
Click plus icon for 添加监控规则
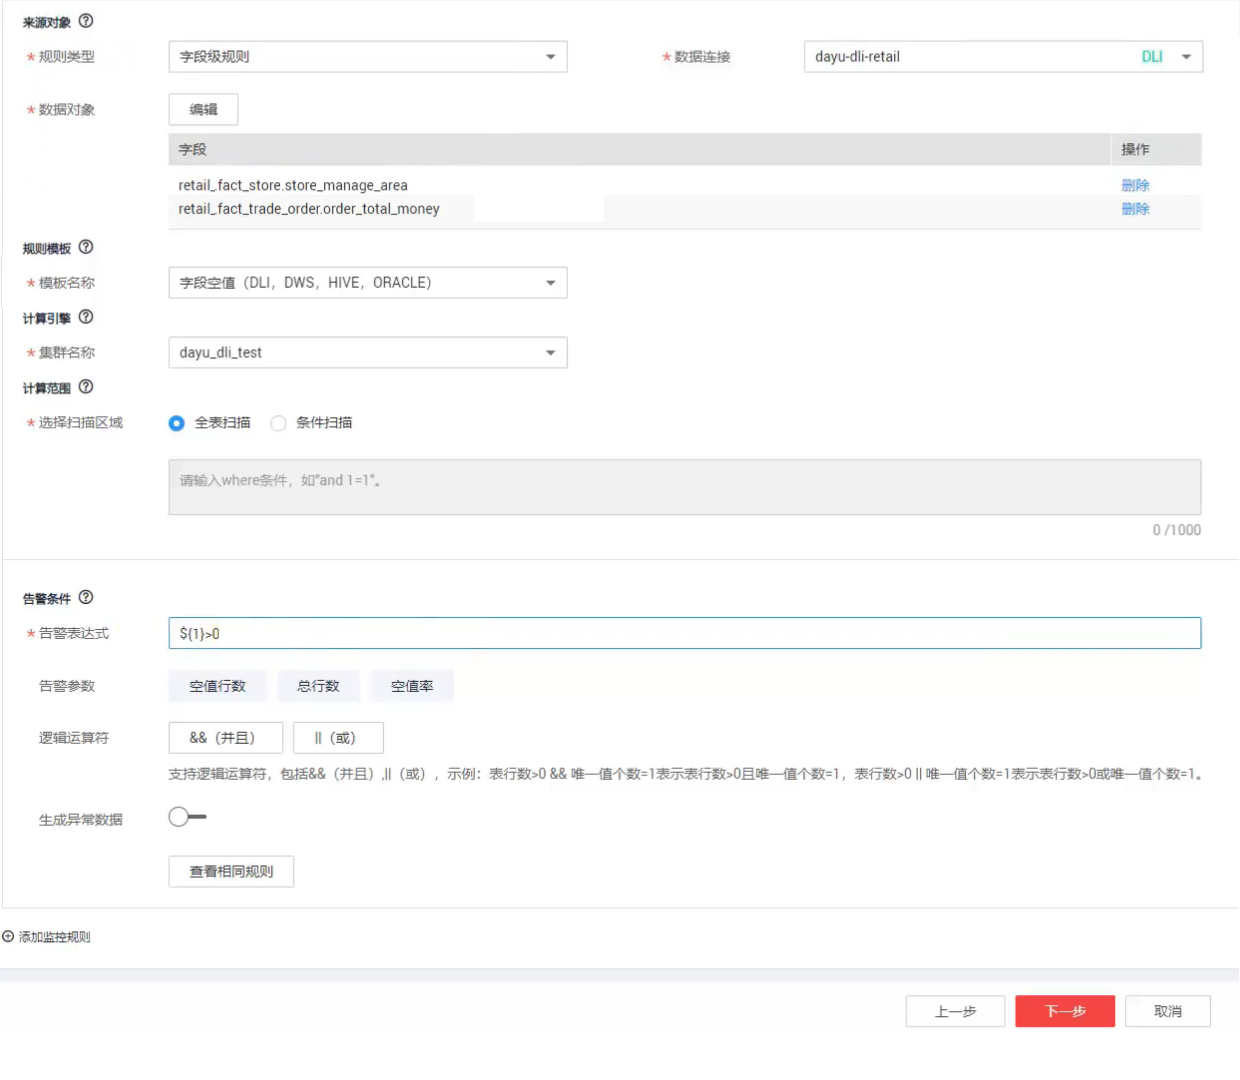point(8,937)
